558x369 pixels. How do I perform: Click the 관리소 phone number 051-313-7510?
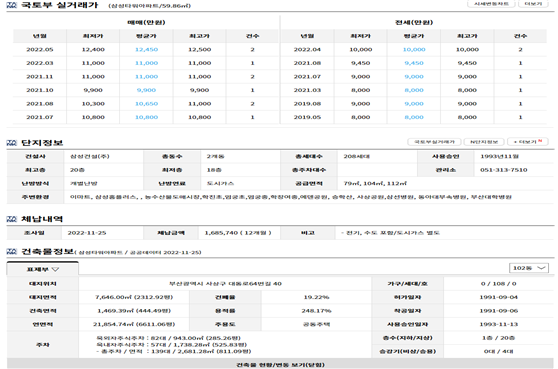[x=504, y=170]
